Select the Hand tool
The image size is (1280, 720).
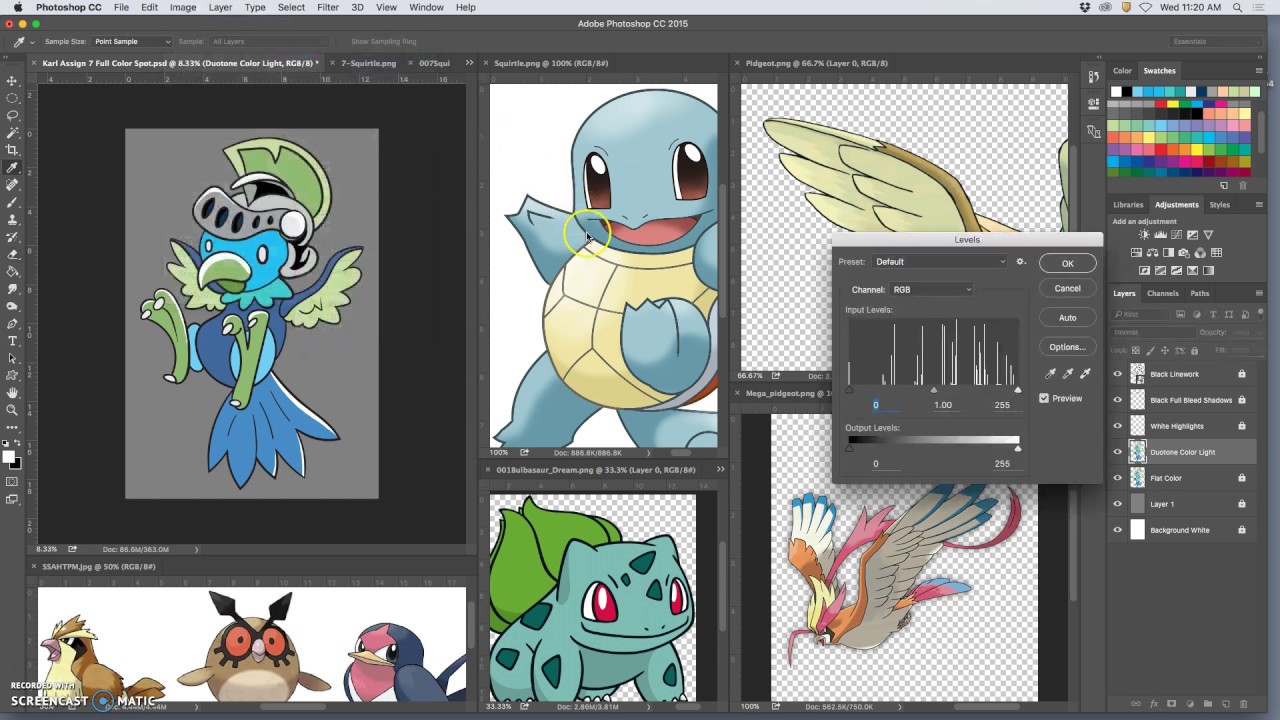coord(12,393)
